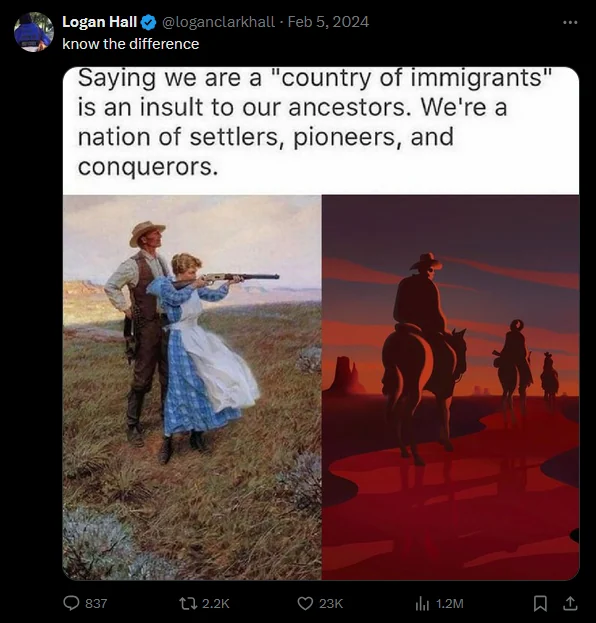This screenshot has width=596, height=623.
Task: Click the "know the difference" tweet text
Action: 131,44
